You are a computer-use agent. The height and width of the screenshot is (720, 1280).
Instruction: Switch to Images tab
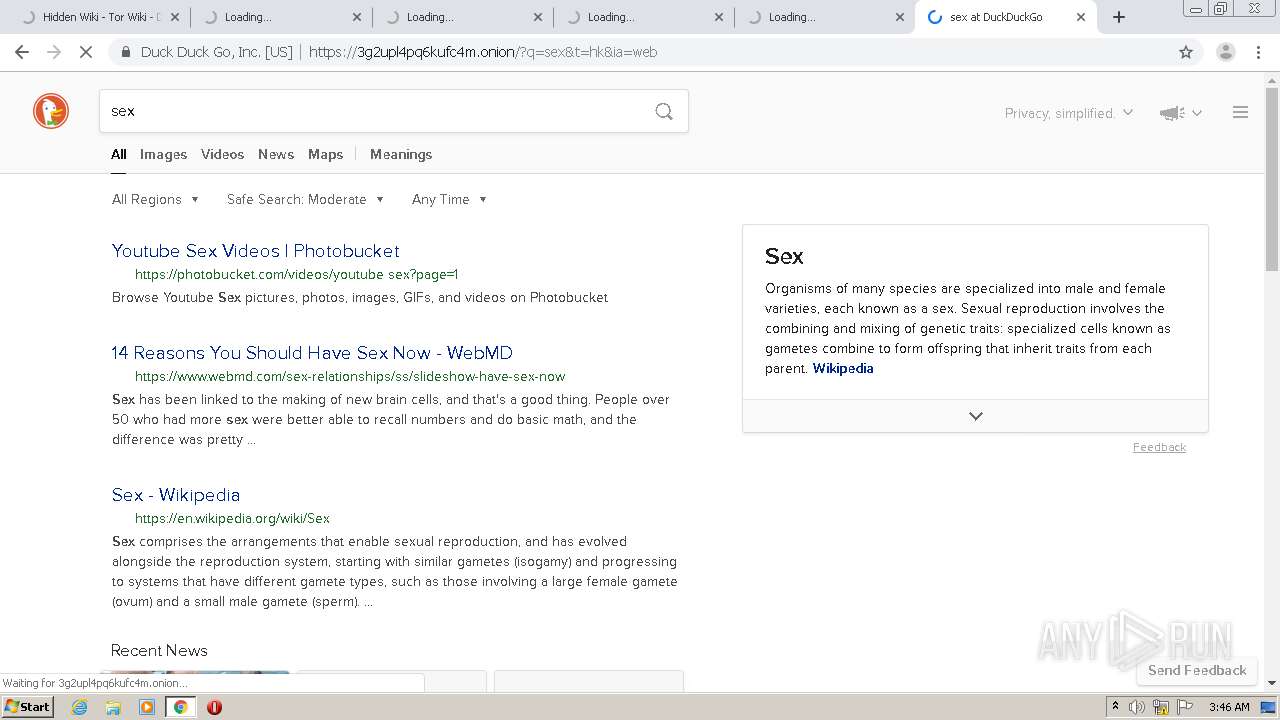[163, 154]
